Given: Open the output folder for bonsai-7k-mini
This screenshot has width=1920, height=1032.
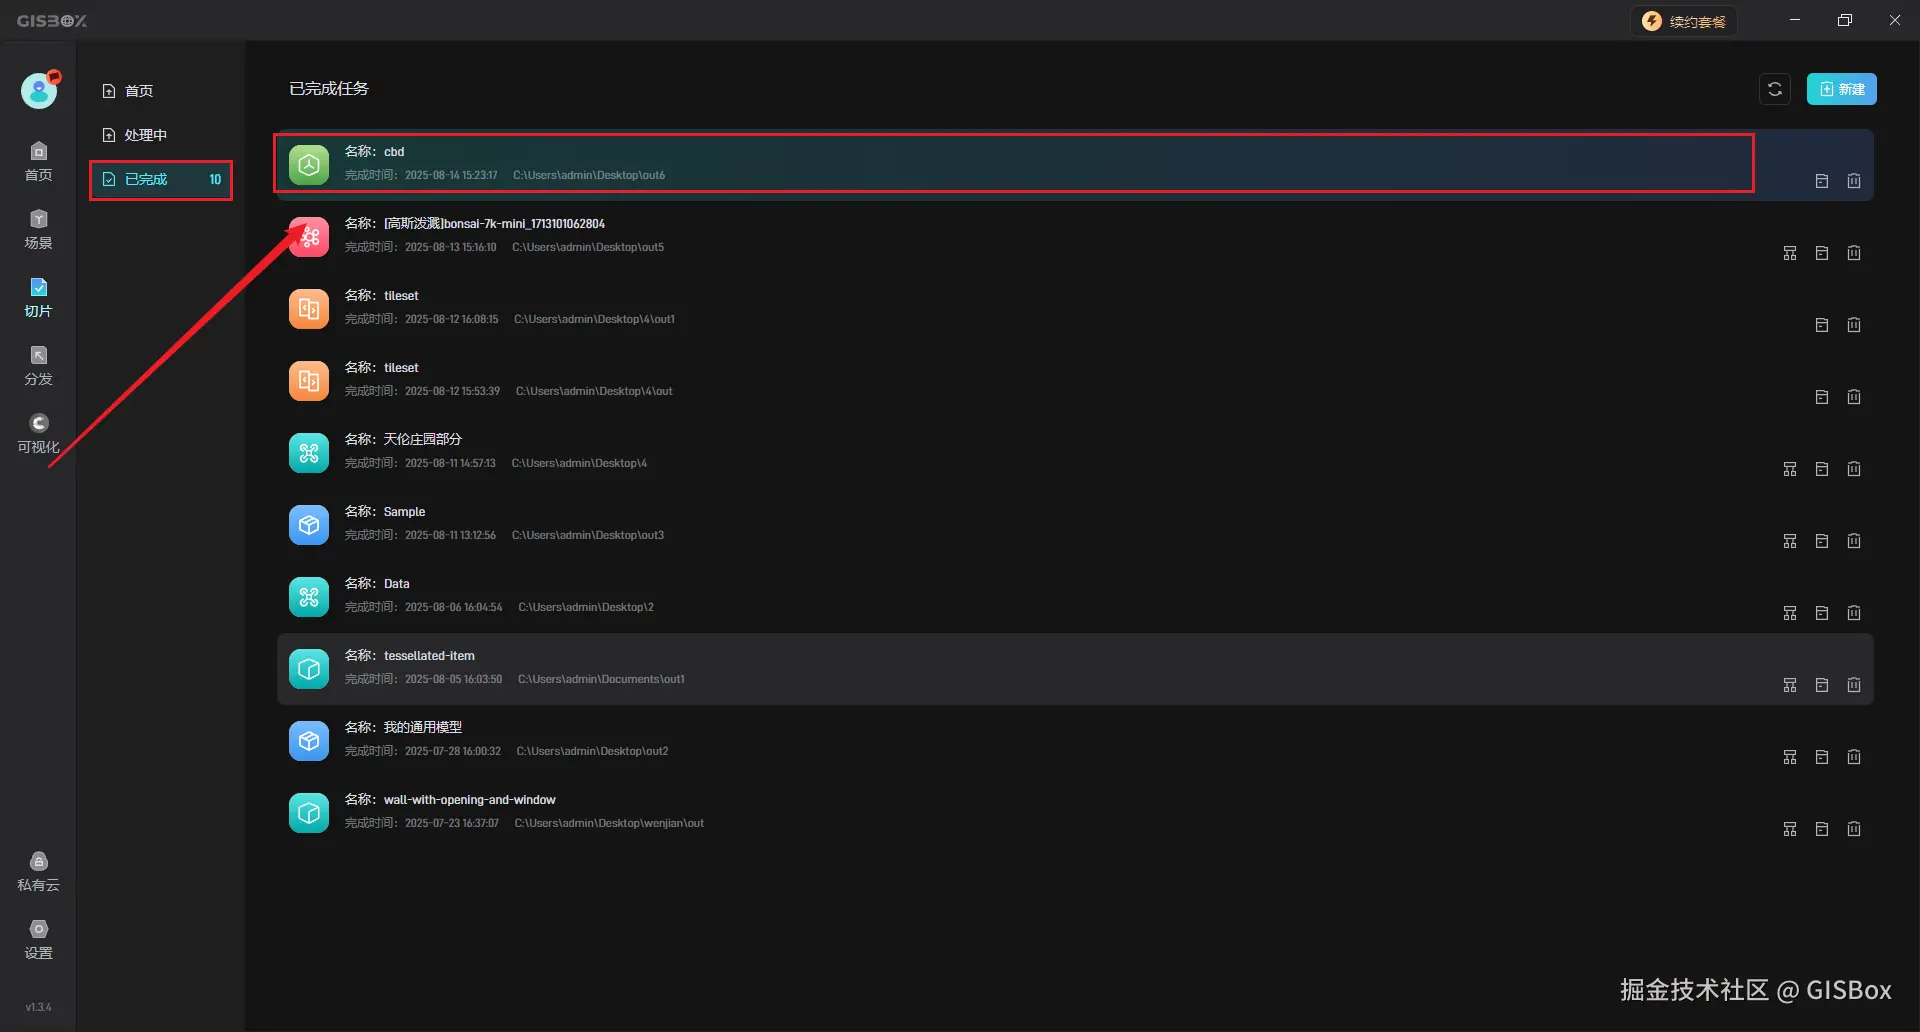Looking at the screenshot, I should [1822, 253].
